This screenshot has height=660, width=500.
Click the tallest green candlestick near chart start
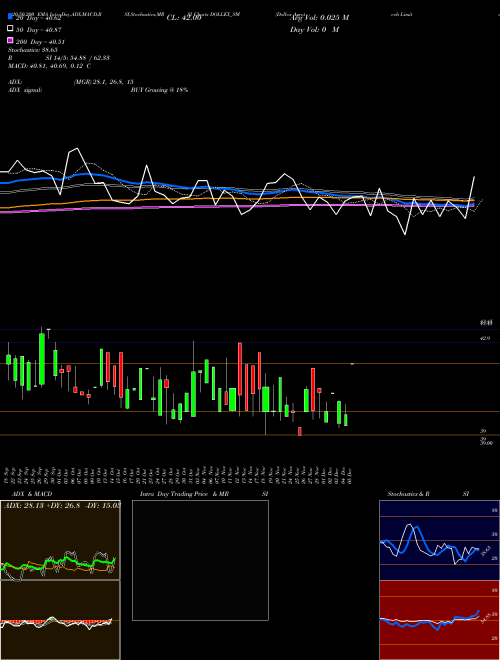tap(42, 359)
